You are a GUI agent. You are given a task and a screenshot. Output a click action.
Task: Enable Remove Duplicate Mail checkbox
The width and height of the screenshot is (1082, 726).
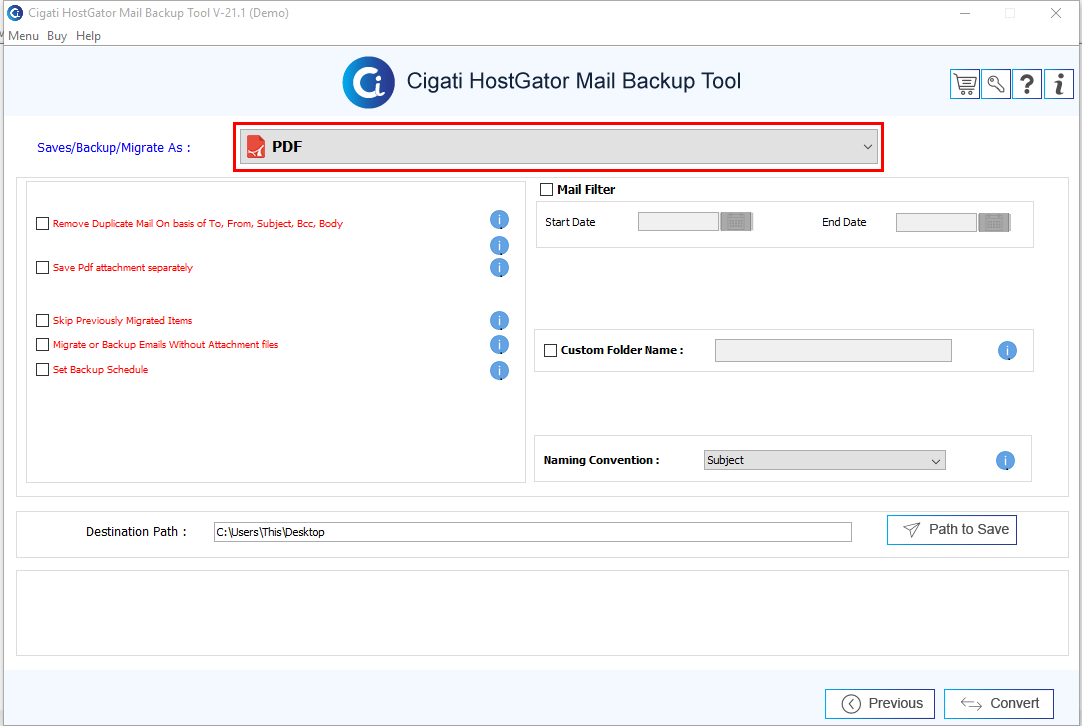click(x=43, y=224)
